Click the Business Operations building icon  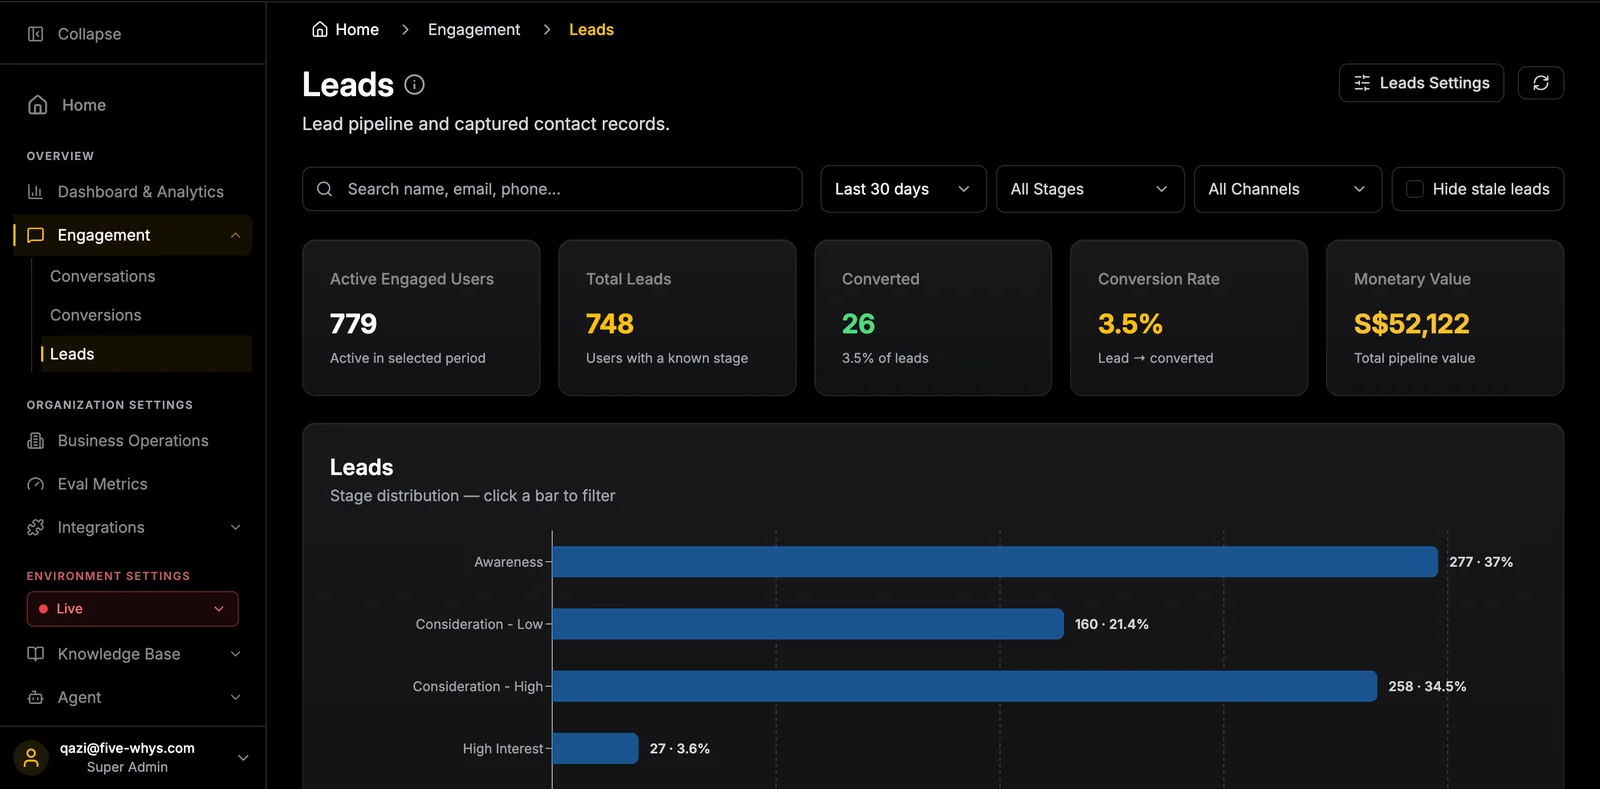click(x=36, y=441)
